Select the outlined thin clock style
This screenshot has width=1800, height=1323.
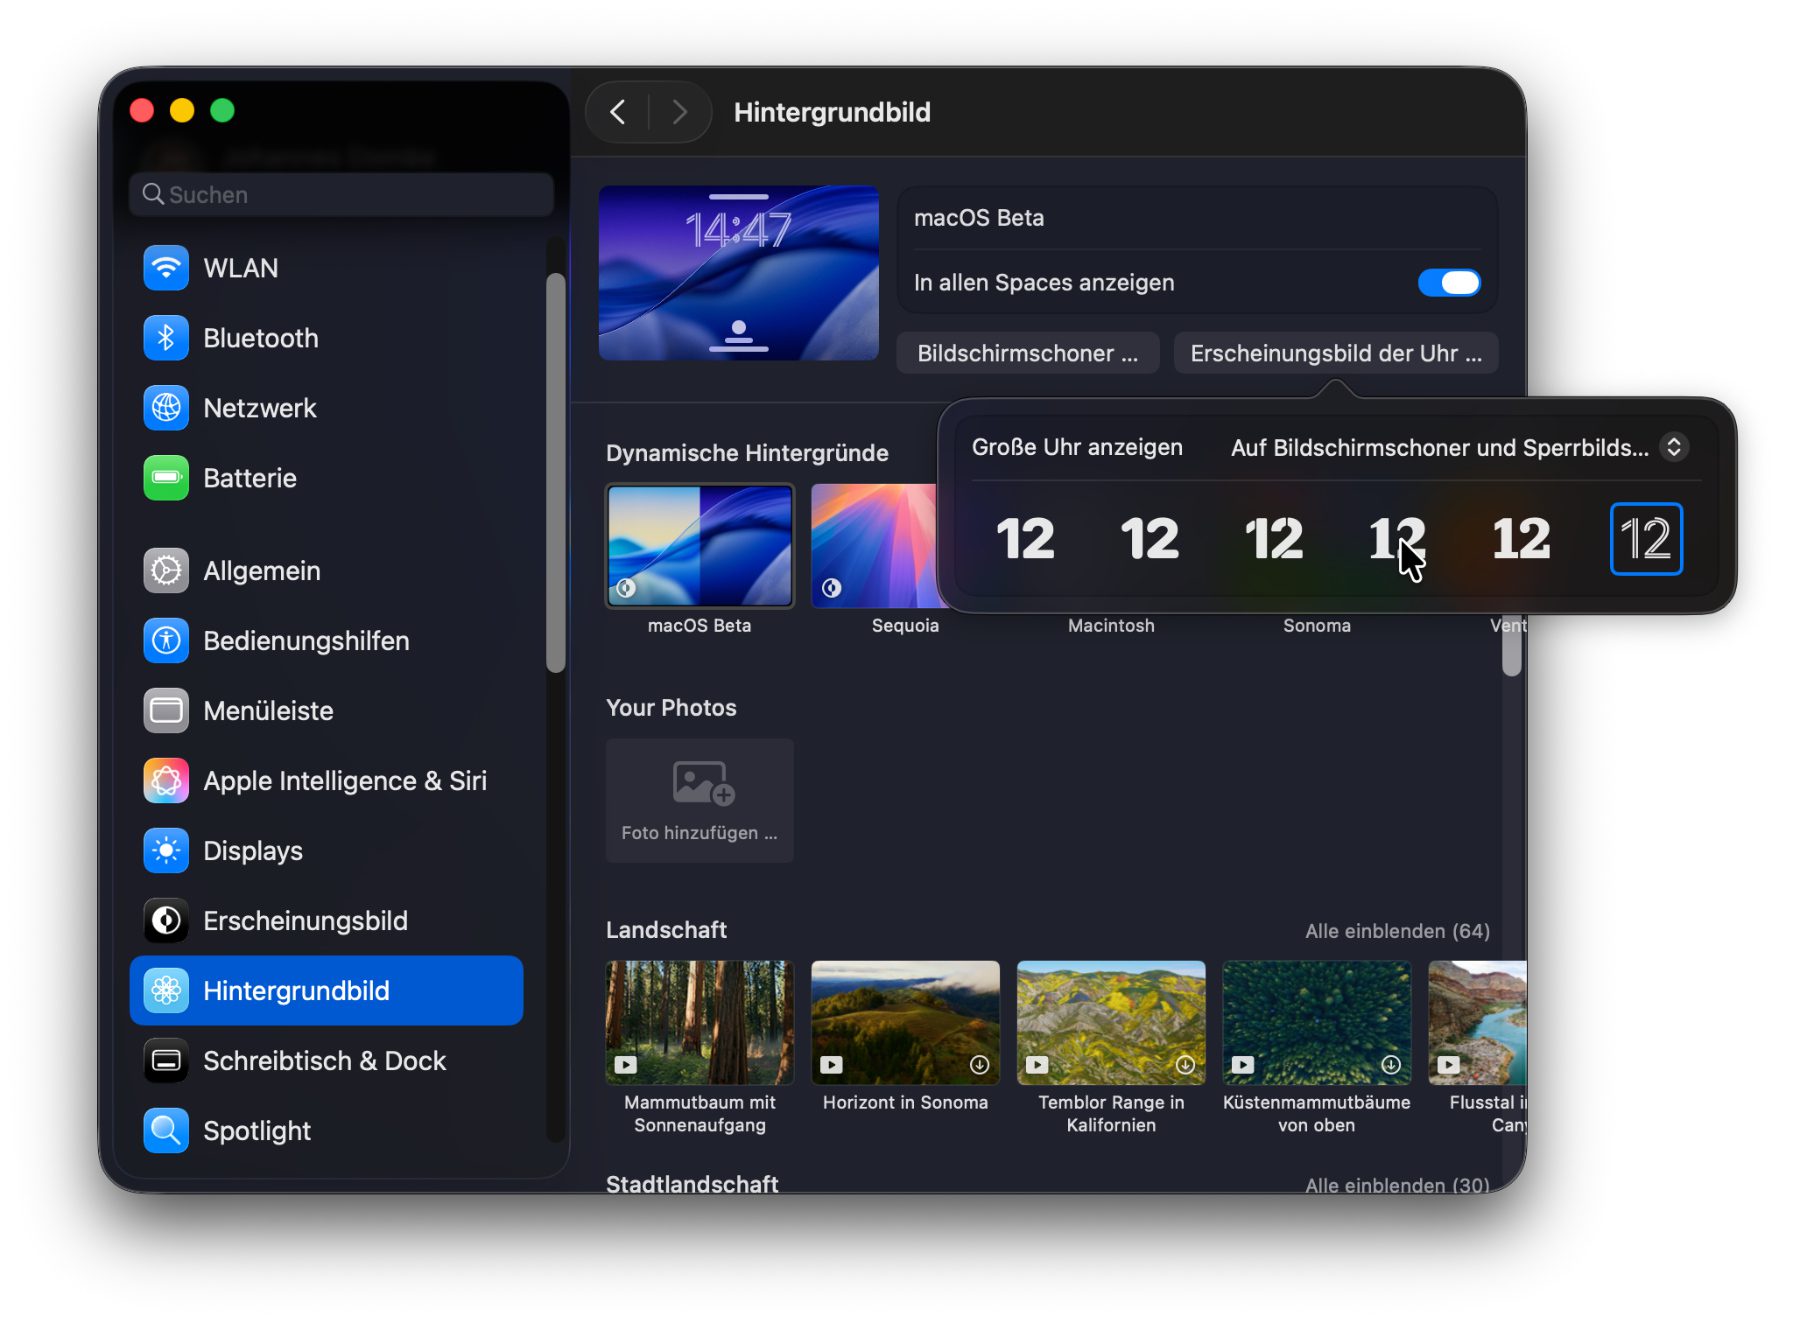point(1646,539)
